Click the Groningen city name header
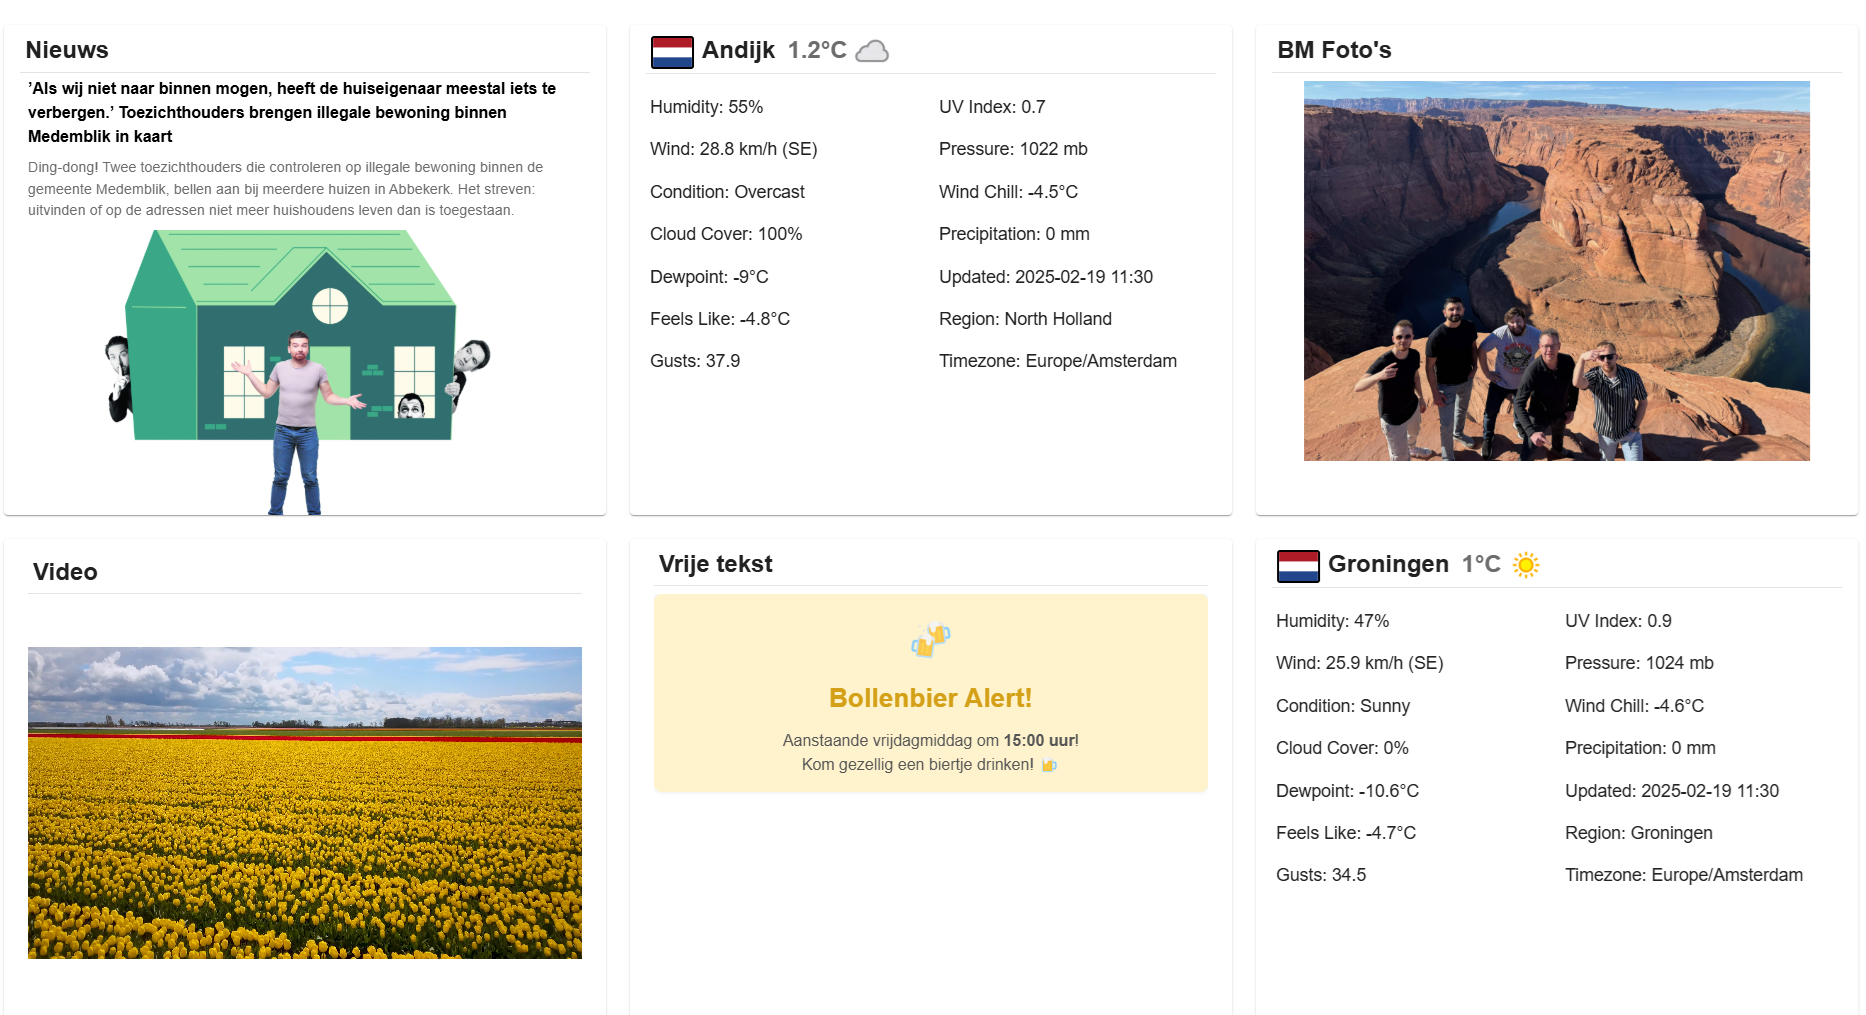This screenshot has width=1866, height=1015. pyautogui.click(x=1388, y=564)
